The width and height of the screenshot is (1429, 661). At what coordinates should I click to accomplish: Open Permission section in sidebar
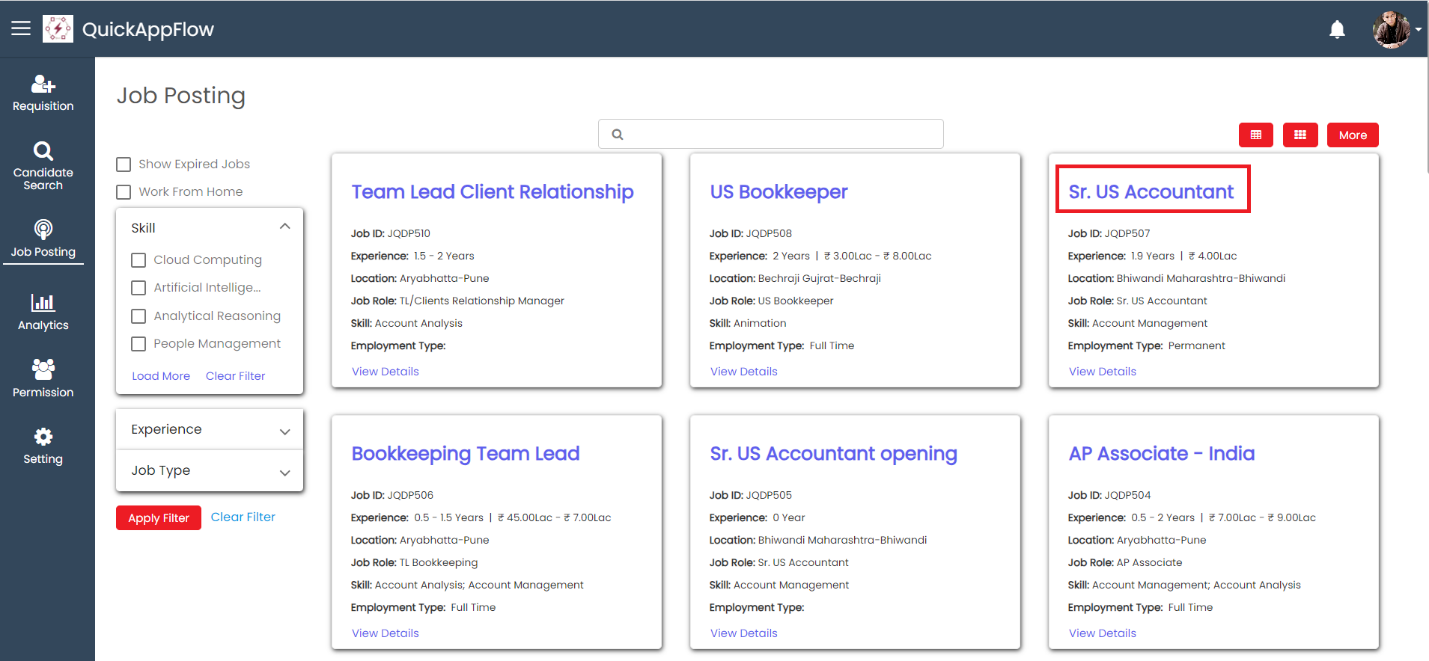point(43,378)
